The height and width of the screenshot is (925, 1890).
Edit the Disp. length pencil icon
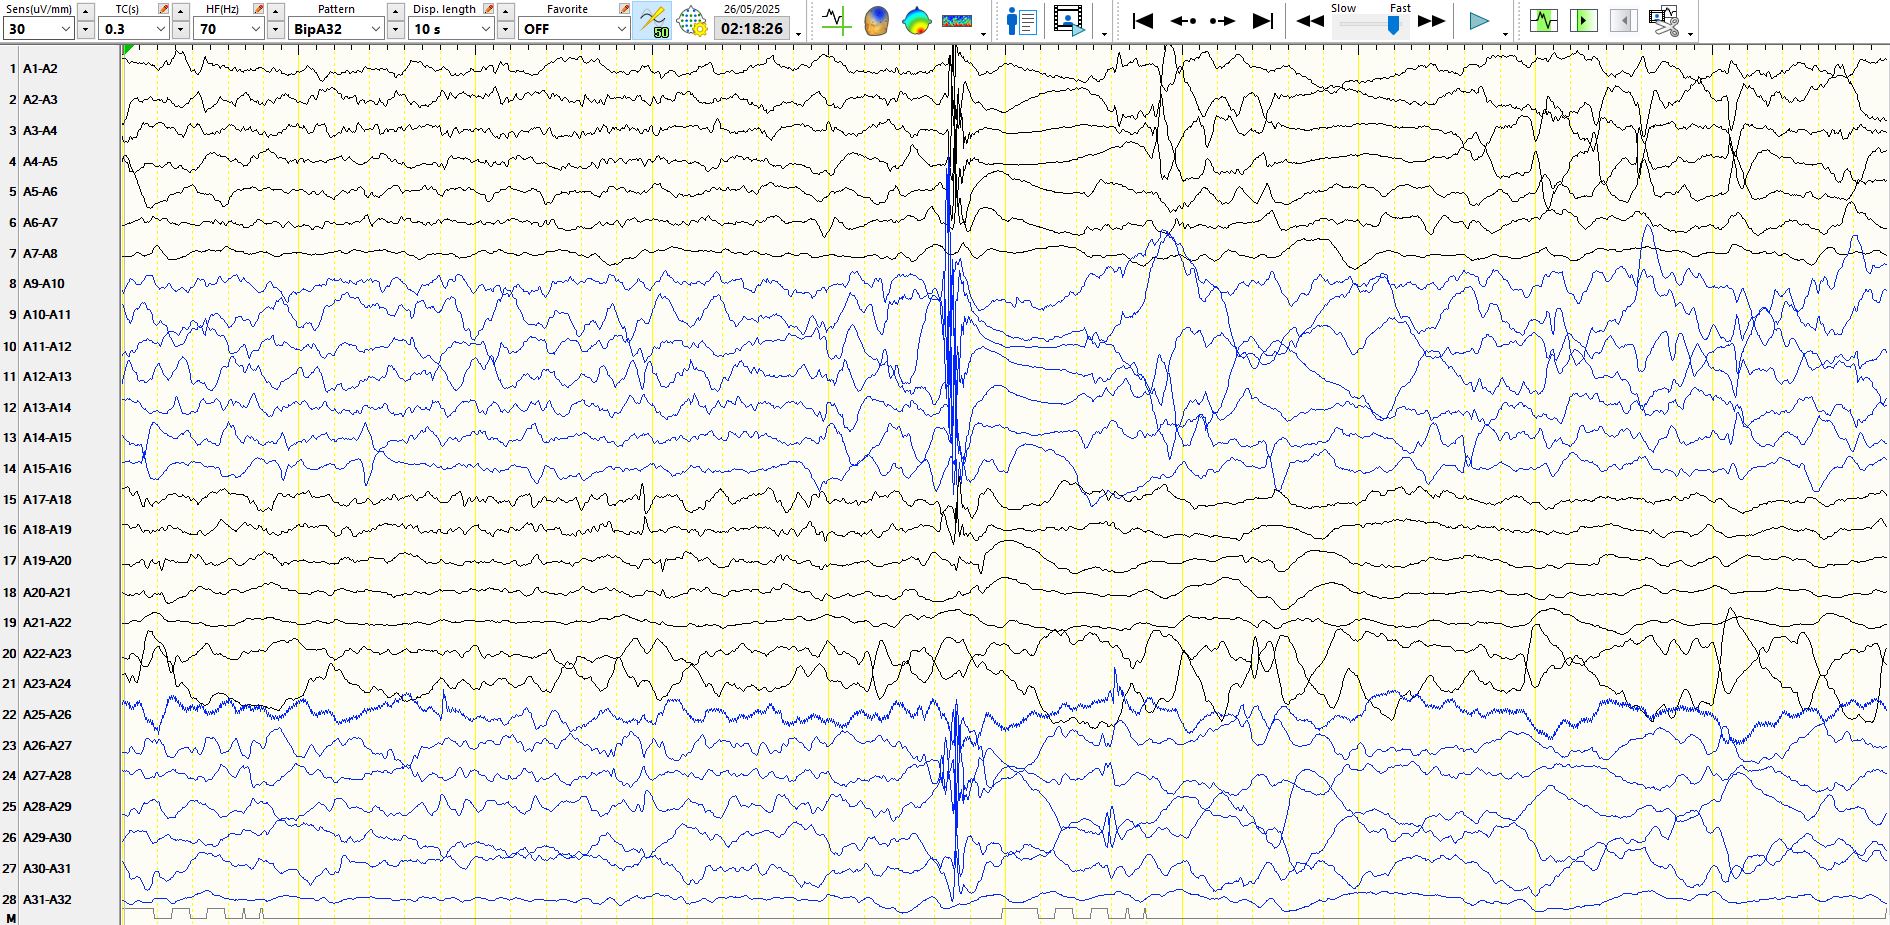(488, 9)
